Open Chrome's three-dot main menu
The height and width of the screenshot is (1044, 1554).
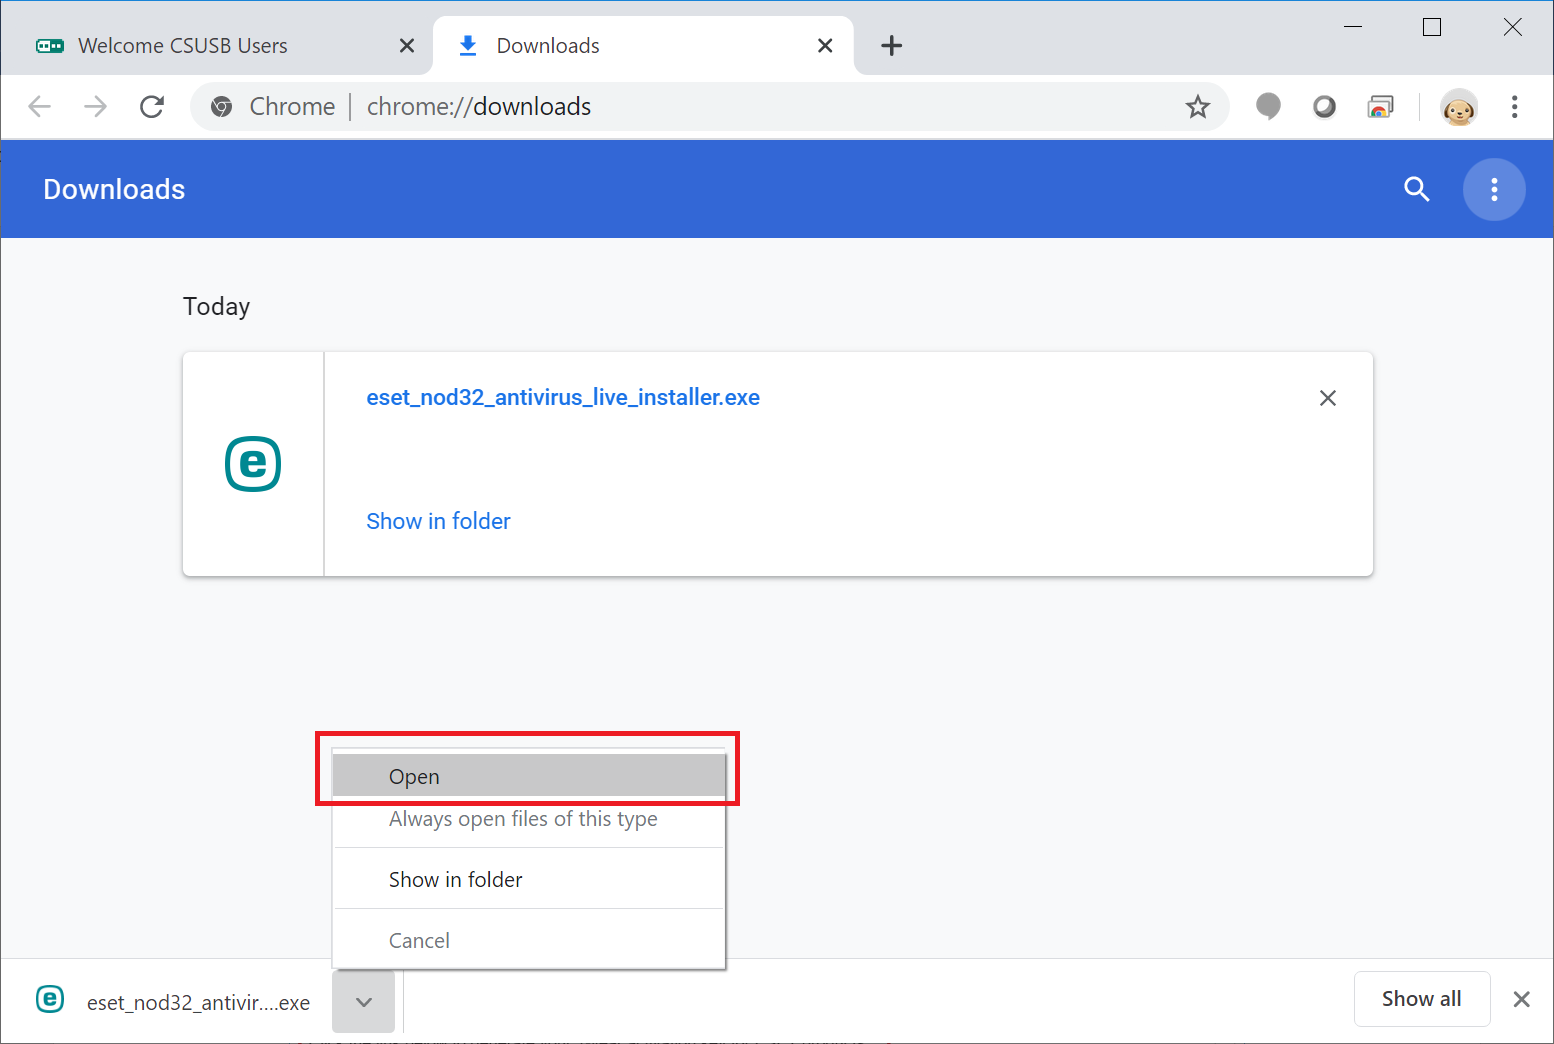click(1515, 106)
